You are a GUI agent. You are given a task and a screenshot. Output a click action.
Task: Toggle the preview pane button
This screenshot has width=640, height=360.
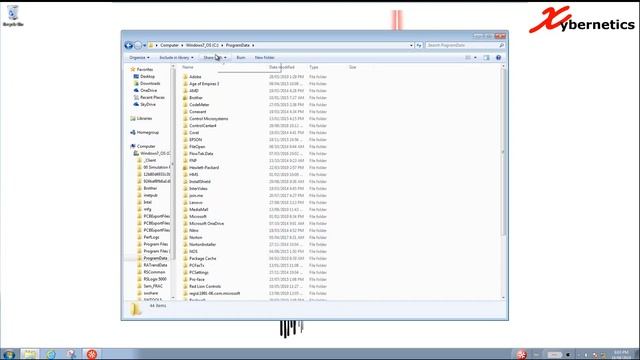tap(486, 58)
